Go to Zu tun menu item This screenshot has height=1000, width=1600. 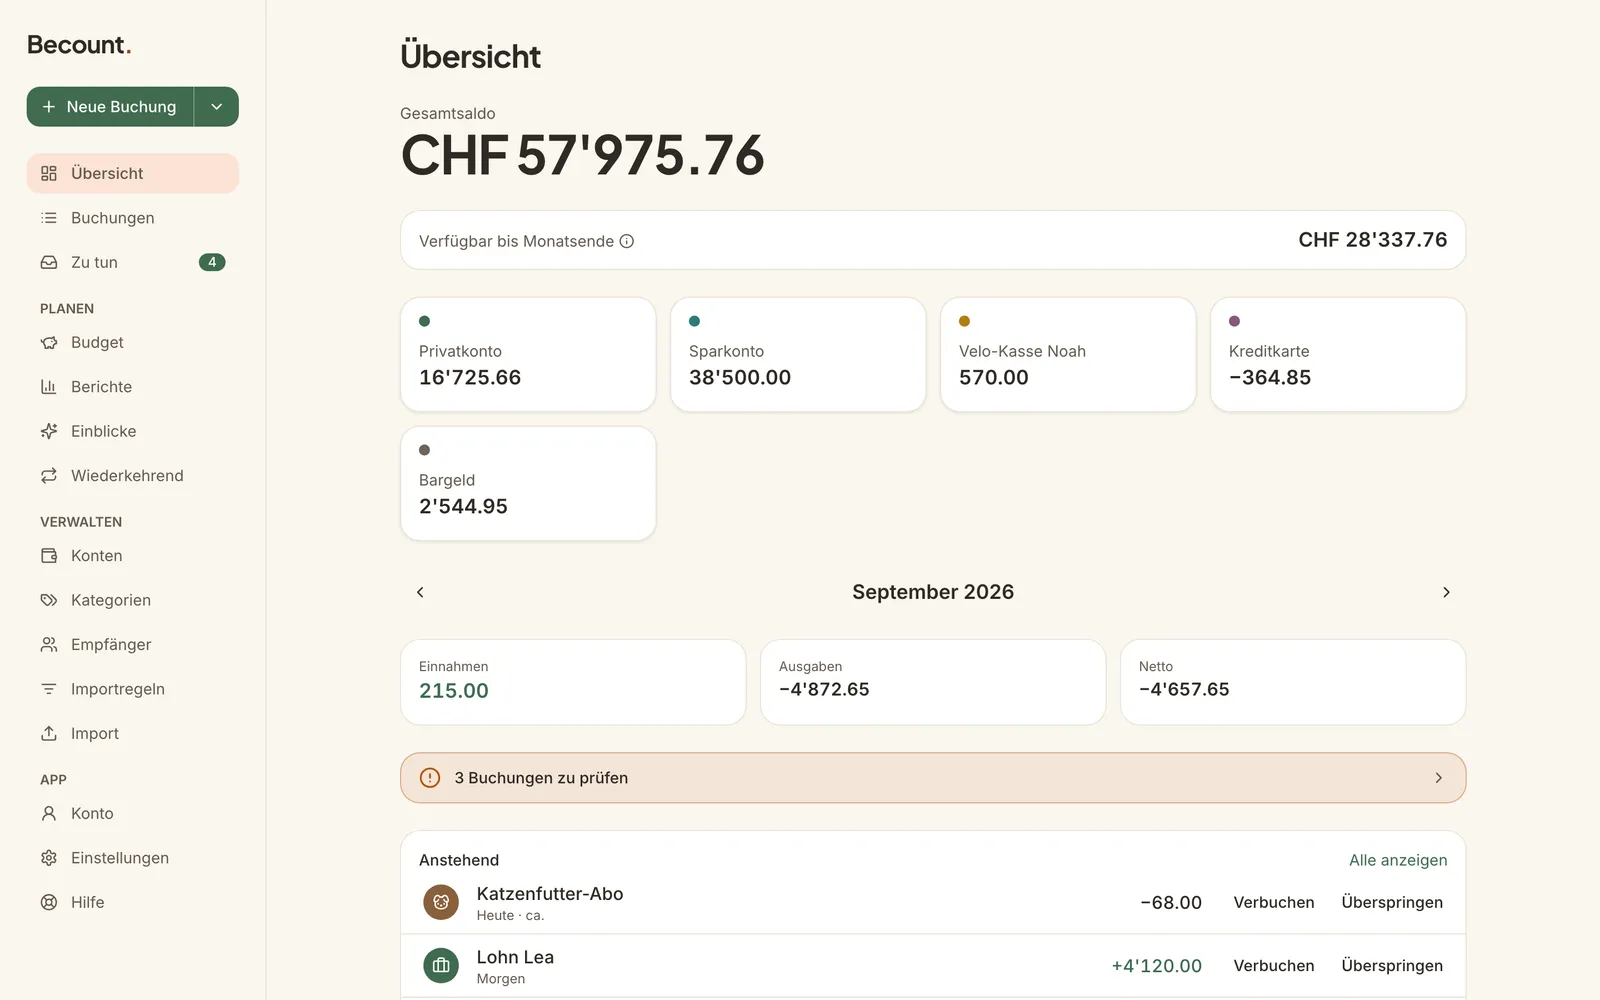point(133,262)
